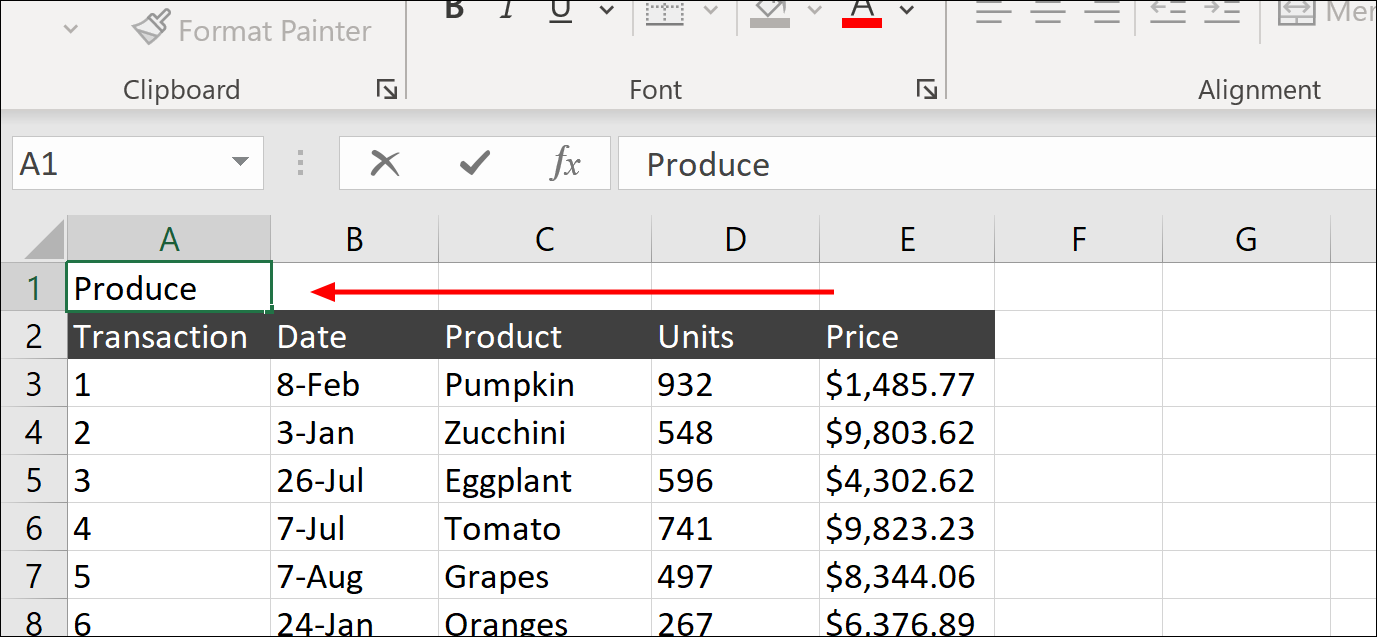The image size is (1377, 637).
Task: Increase the indent
Action: pos(1222,12)
